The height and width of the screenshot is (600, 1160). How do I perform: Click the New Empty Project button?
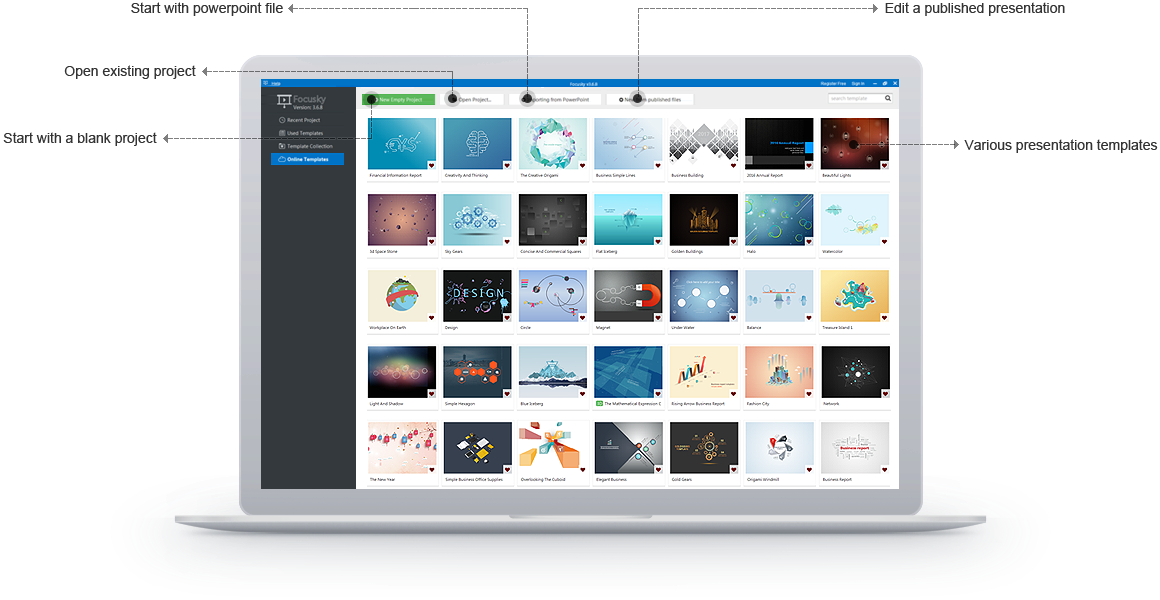(x=399, y=100)
